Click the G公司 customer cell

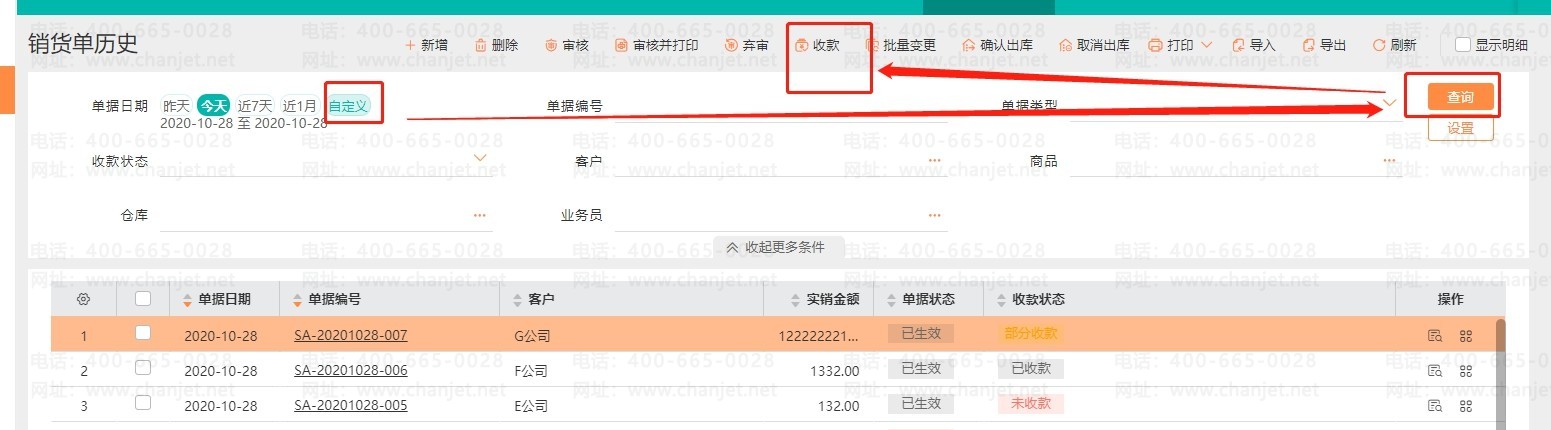coord(531,336)
